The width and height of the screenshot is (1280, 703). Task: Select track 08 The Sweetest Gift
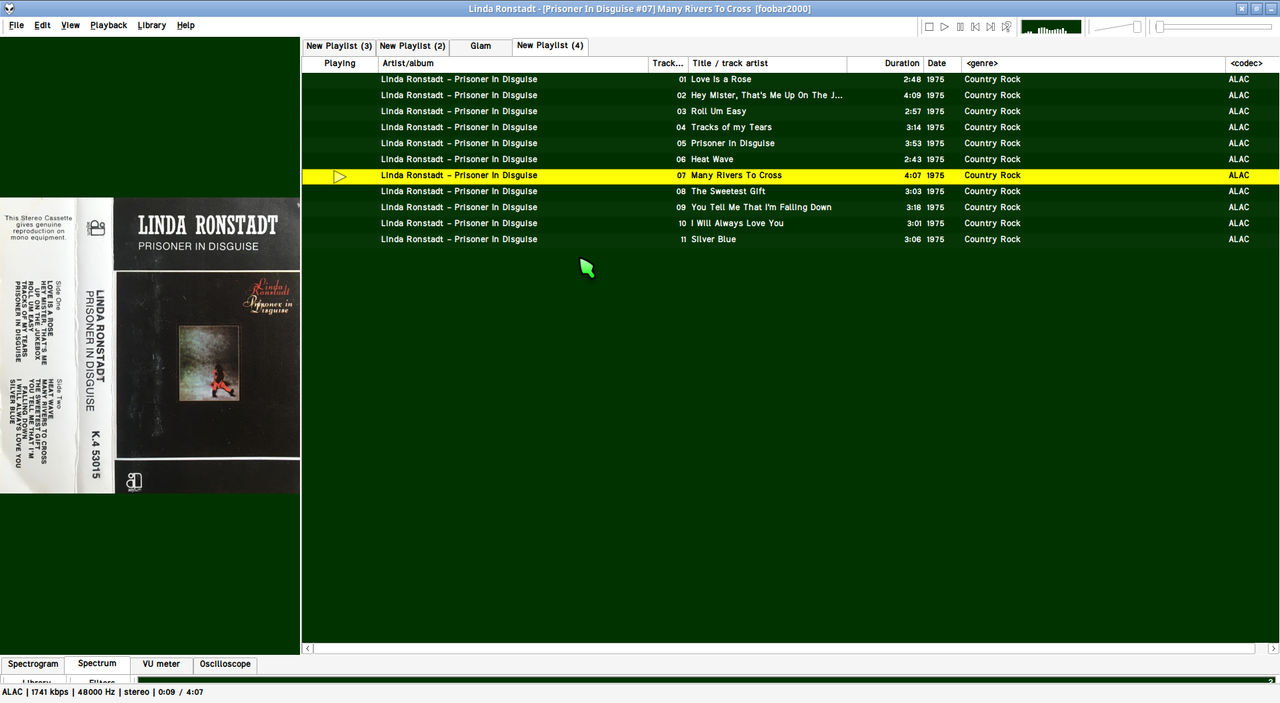(790, 192)
